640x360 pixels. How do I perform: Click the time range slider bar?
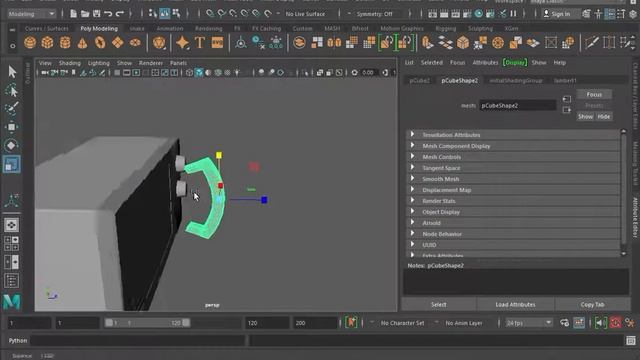(147, 323)
